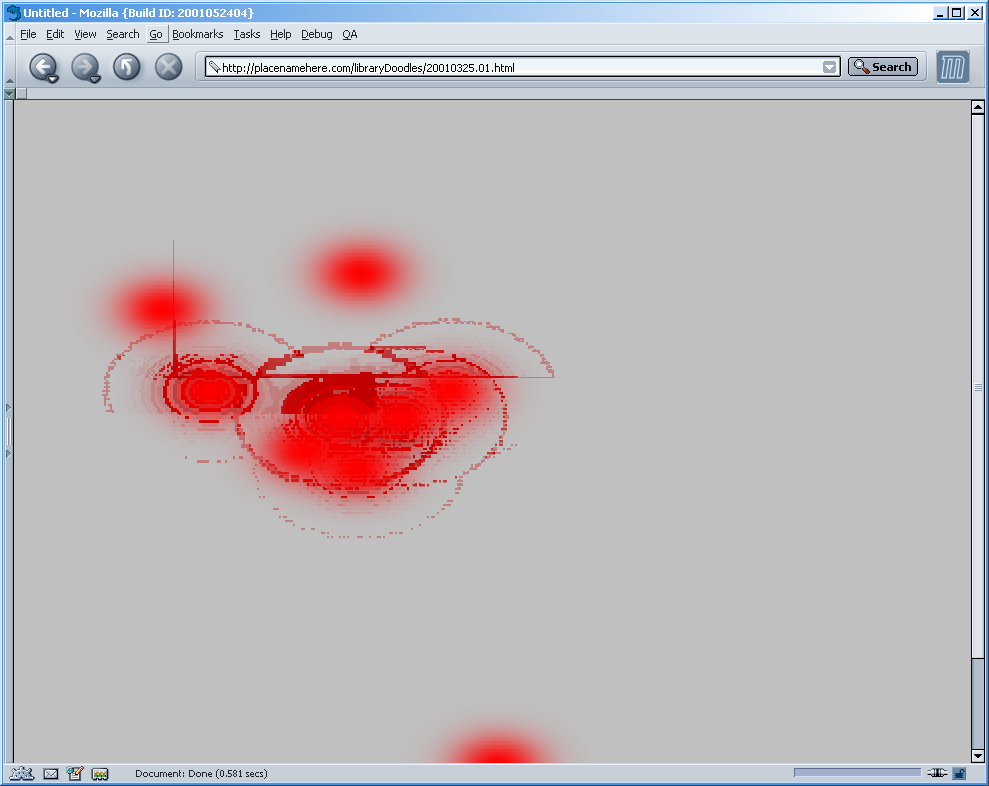Click the Search button
The height and width of the screenshot is (786, 989).
[882, 67]
